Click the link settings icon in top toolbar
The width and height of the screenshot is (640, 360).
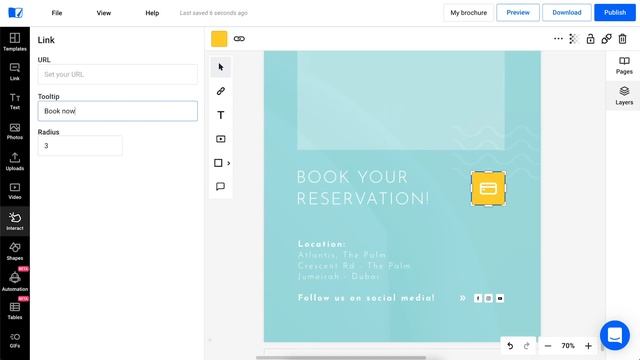click(607, 39)
